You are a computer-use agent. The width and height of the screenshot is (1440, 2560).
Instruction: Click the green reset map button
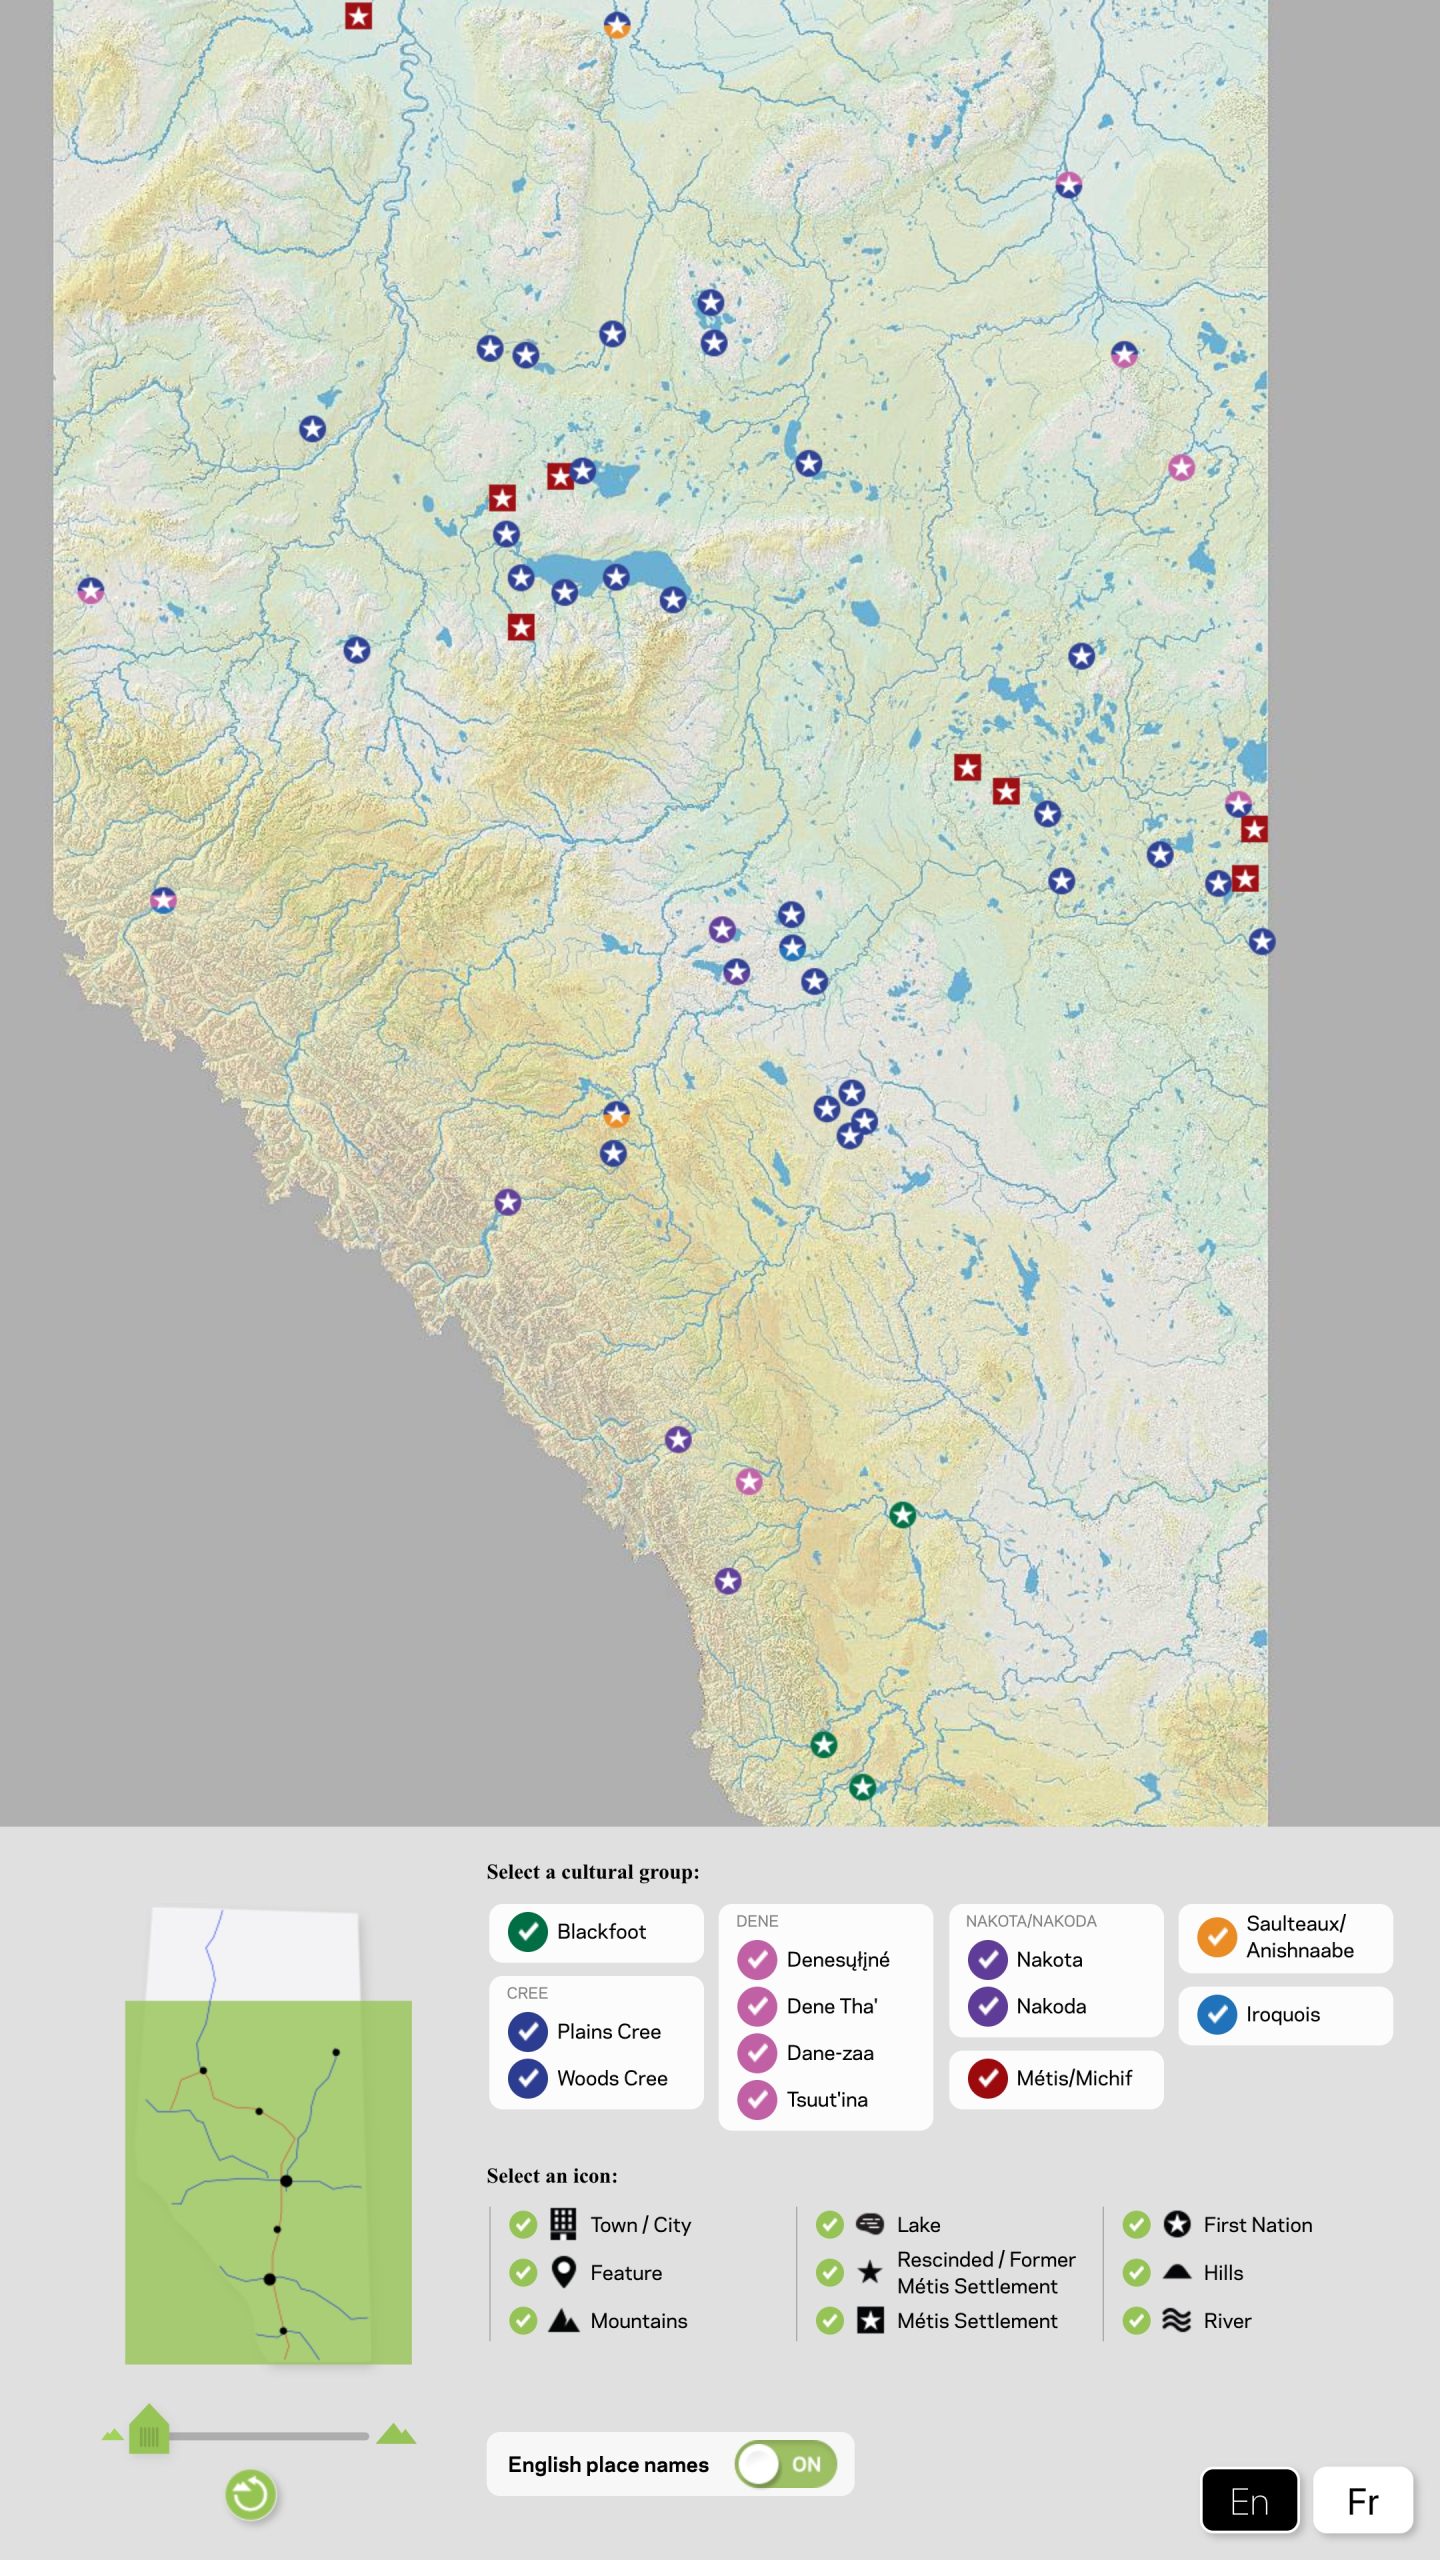pos(250,2495)
